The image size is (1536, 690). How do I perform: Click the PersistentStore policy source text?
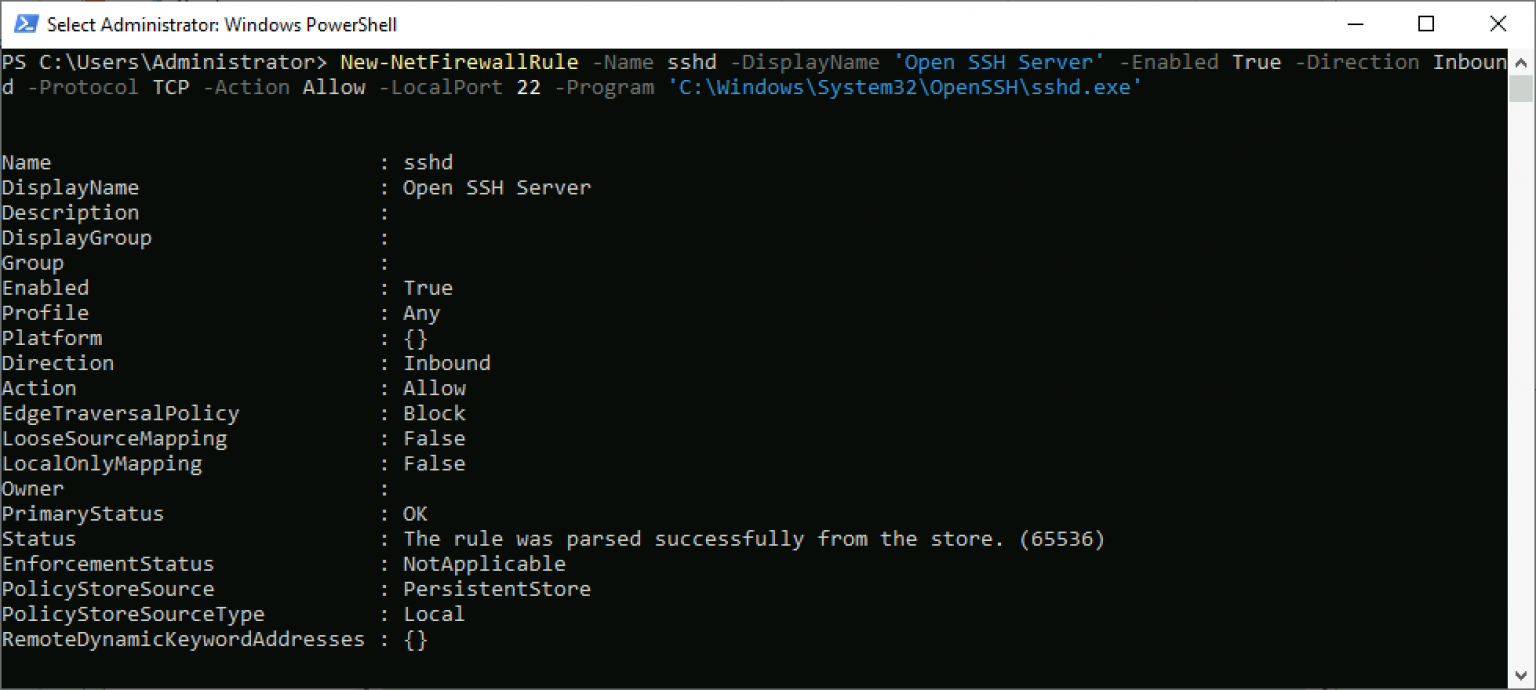click(x=497, y=588)
